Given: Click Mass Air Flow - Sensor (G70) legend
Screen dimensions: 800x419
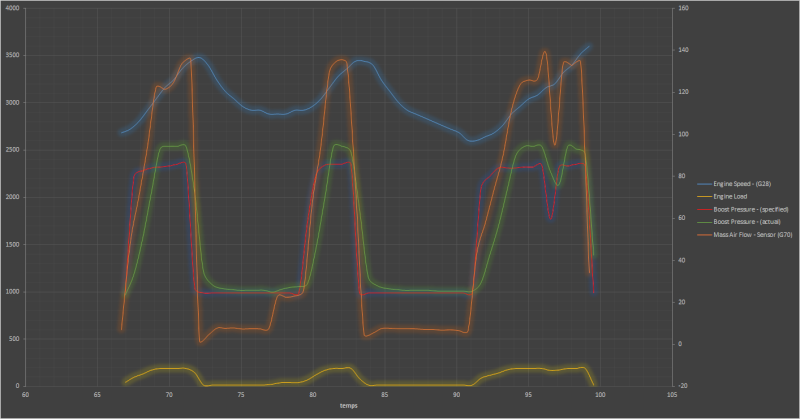Looking at the screenshot, I should (x=750, y=235).
